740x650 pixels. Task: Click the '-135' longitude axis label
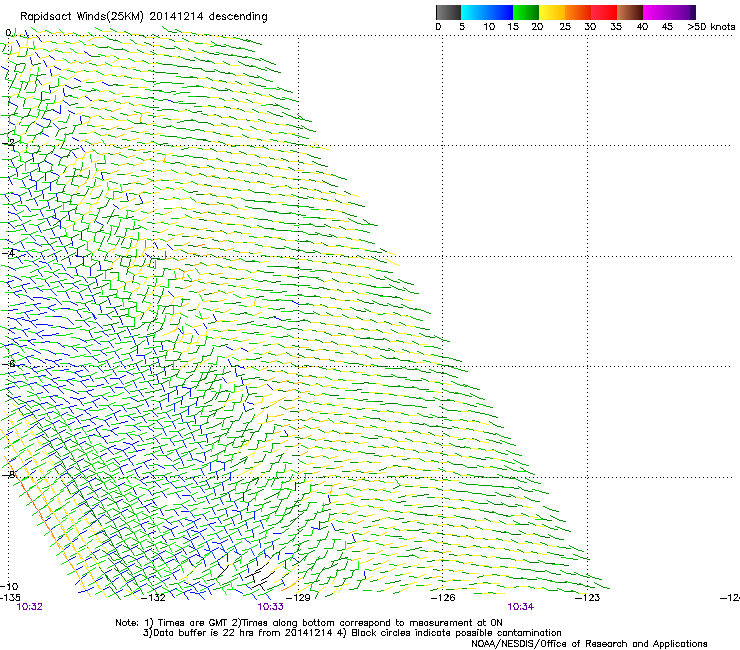(x=10, y=598)
